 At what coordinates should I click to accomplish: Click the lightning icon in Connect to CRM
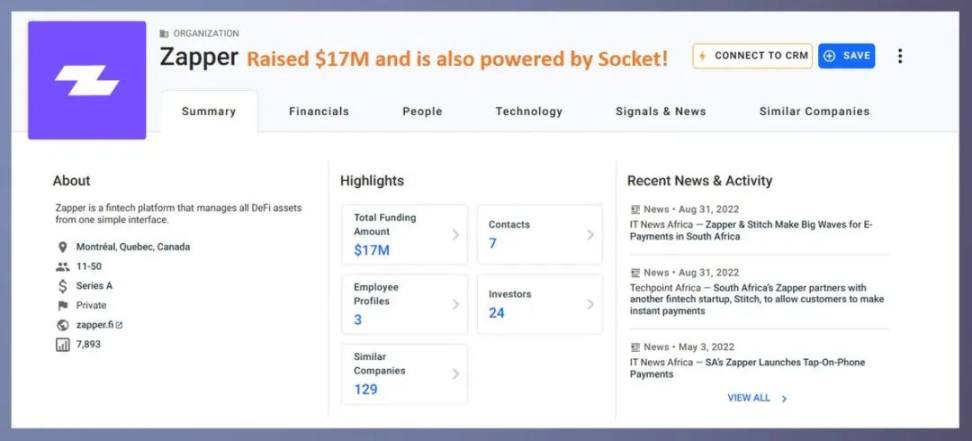[702, 56]
